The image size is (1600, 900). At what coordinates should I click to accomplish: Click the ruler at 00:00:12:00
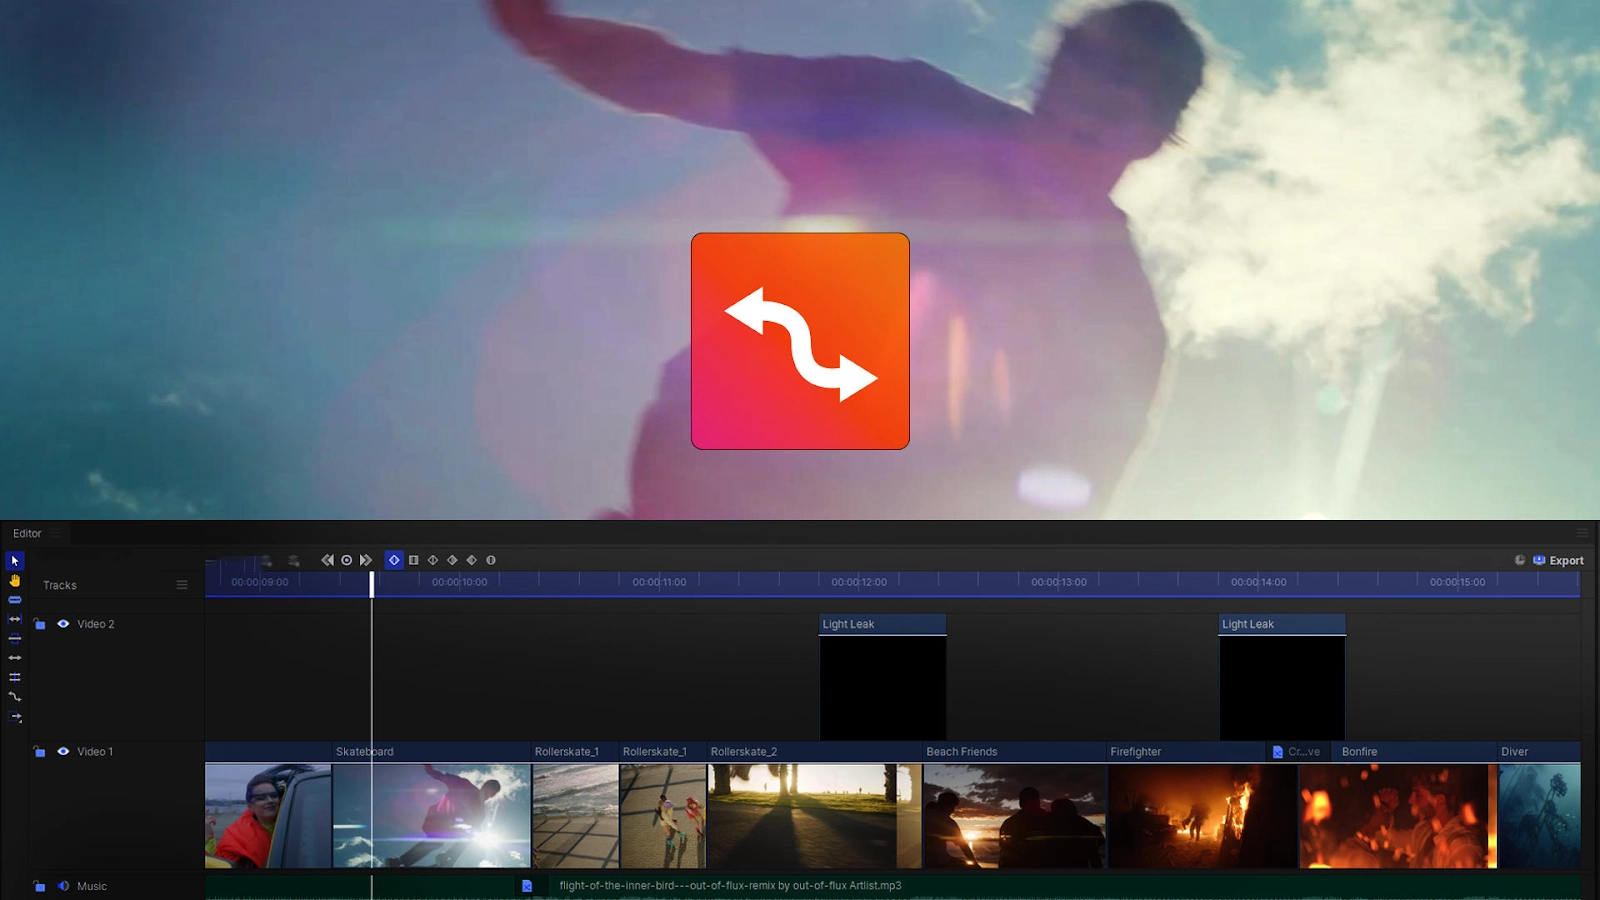pyautogui.click(x=859, y=582)
